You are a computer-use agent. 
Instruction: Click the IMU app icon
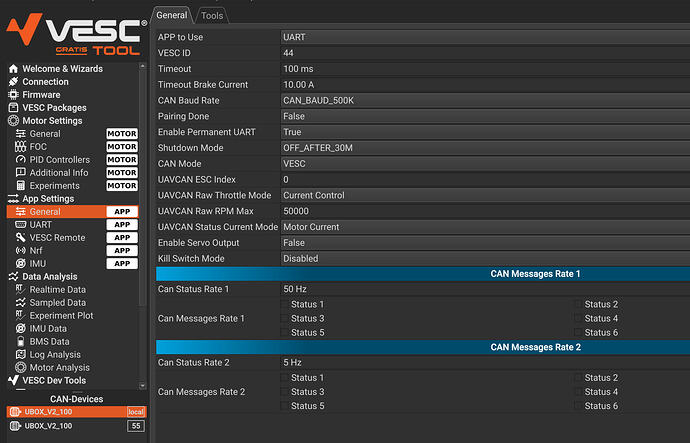(x=21, y=264)
